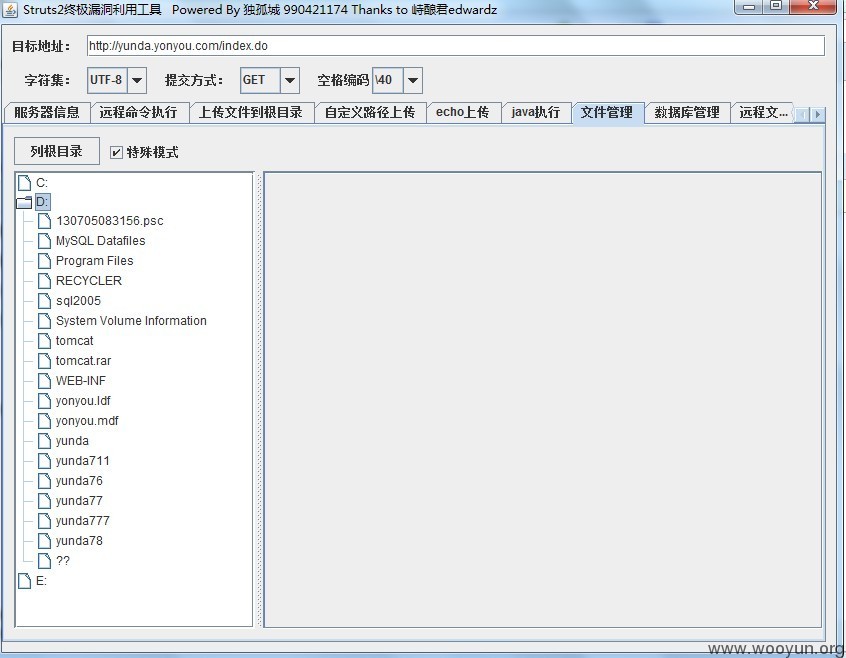
Task: Open the 字符集 UTF-8 dropdown
Action: click(x=137, y=80)
